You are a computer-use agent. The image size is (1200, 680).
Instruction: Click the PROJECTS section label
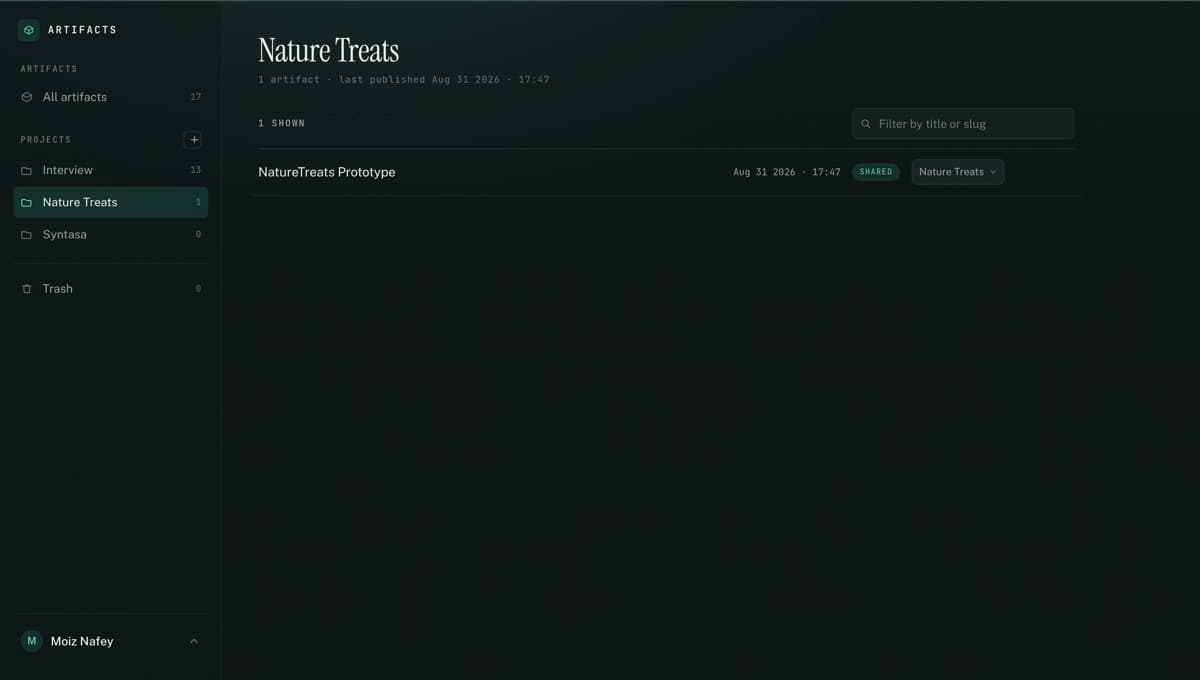click(46, 140)
